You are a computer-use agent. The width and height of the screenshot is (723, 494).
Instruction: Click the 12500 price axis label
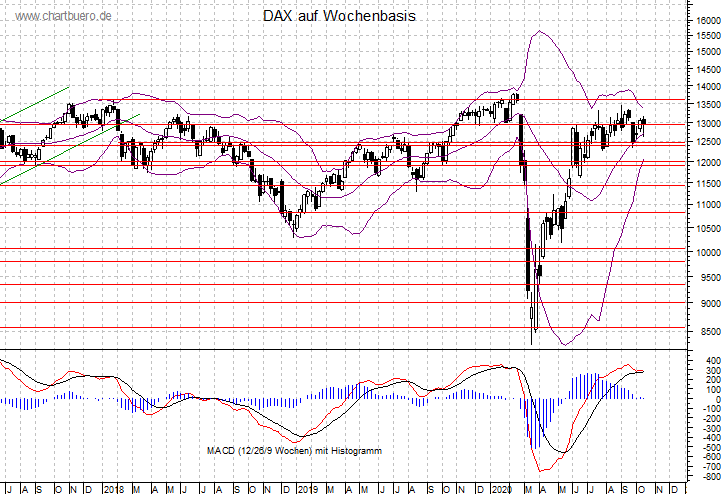click(x=709, y=142)
